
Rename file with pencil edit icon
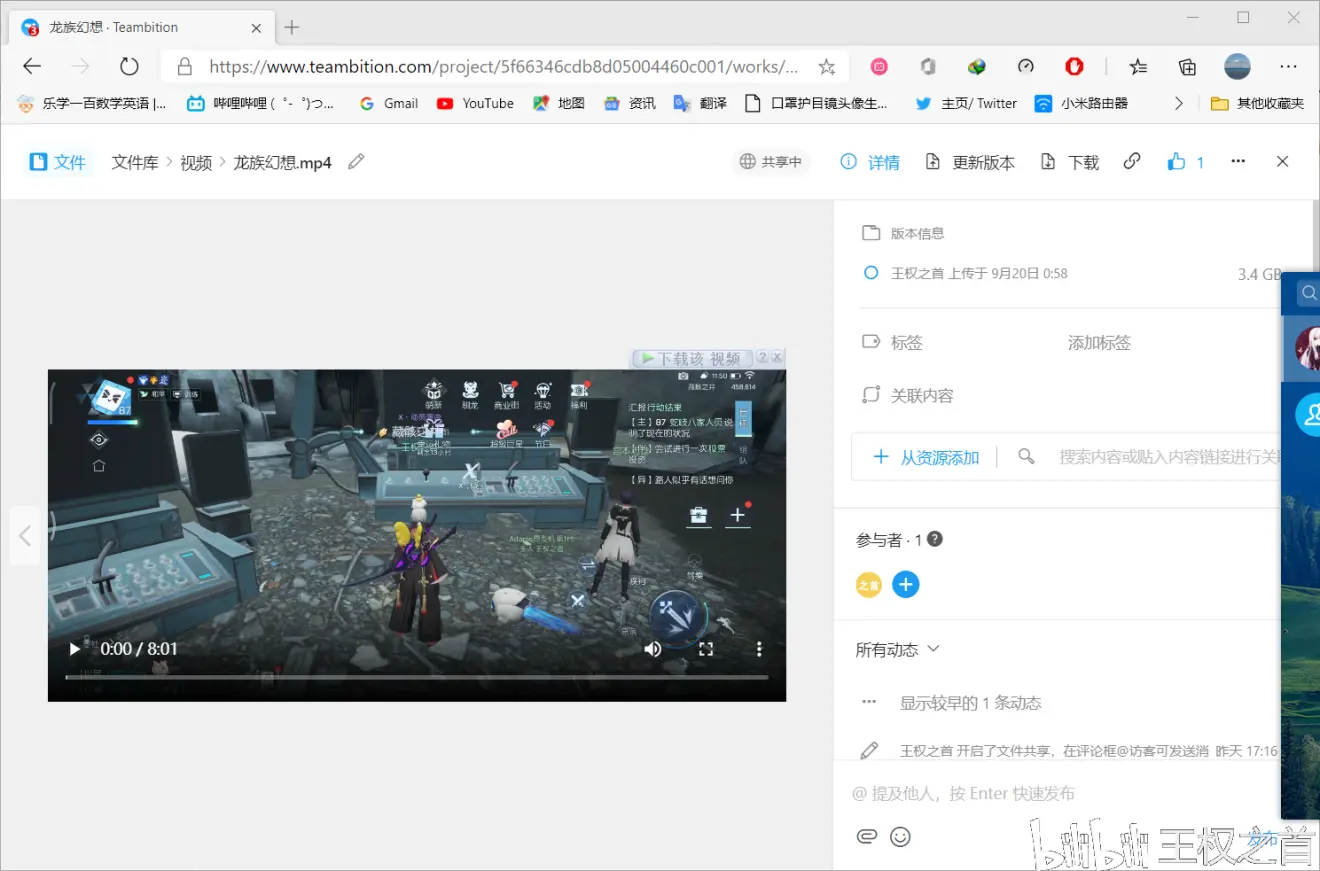[356, 161]
